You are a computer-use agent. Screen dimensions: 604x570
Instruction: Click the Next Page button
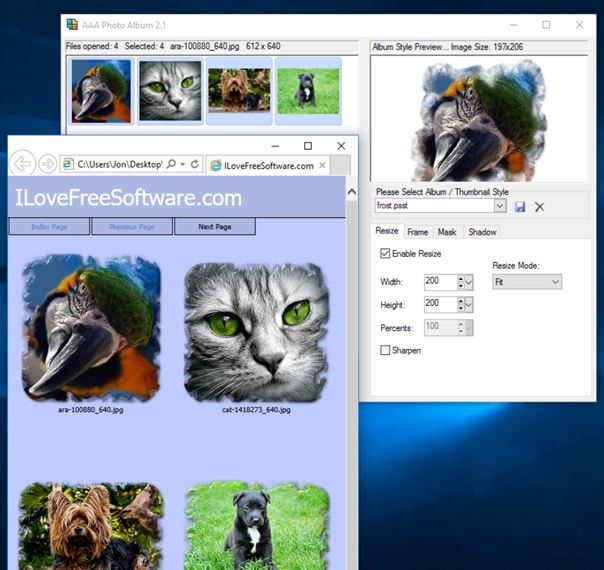pyautogui.click(x=215, y=226)
